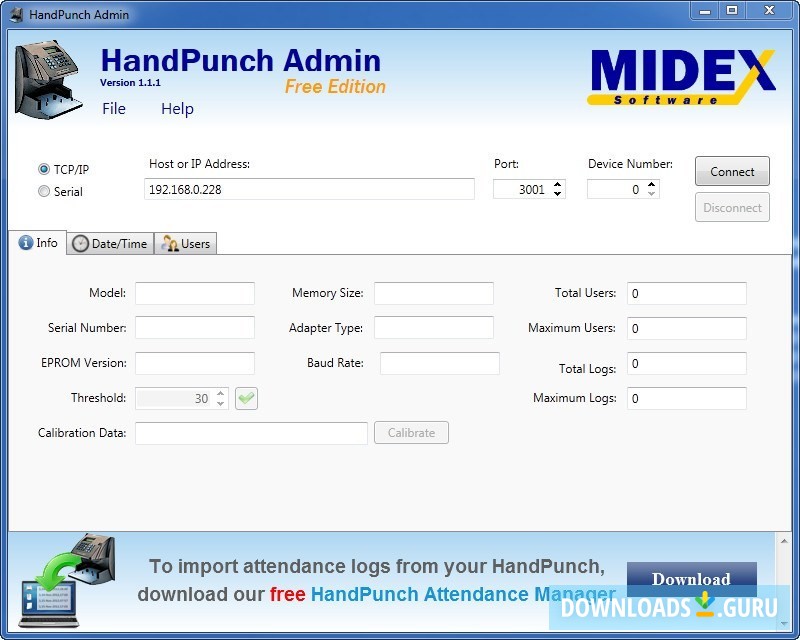Image resolution: width=800 pixels, height=640 pixels.
Task: Click the Serial Number field
Action: pos(195,328)
